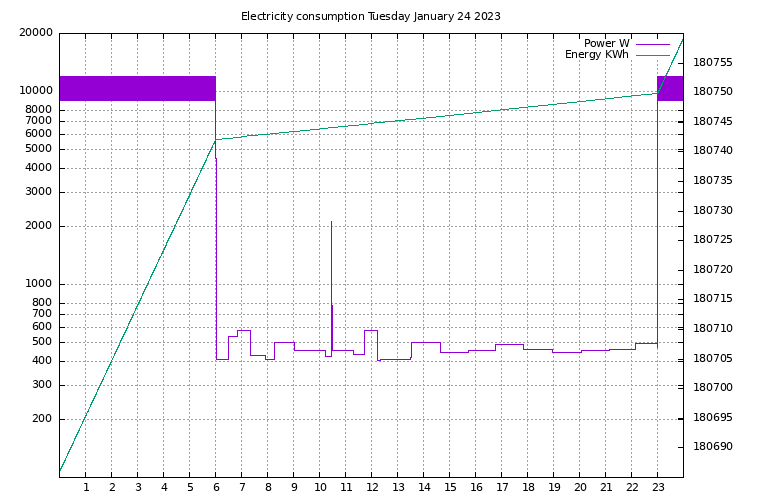The height and width of the screenshot is (500, 768).
Task: Click the purple high-power block before hour 6
Action: coord(138,89)
